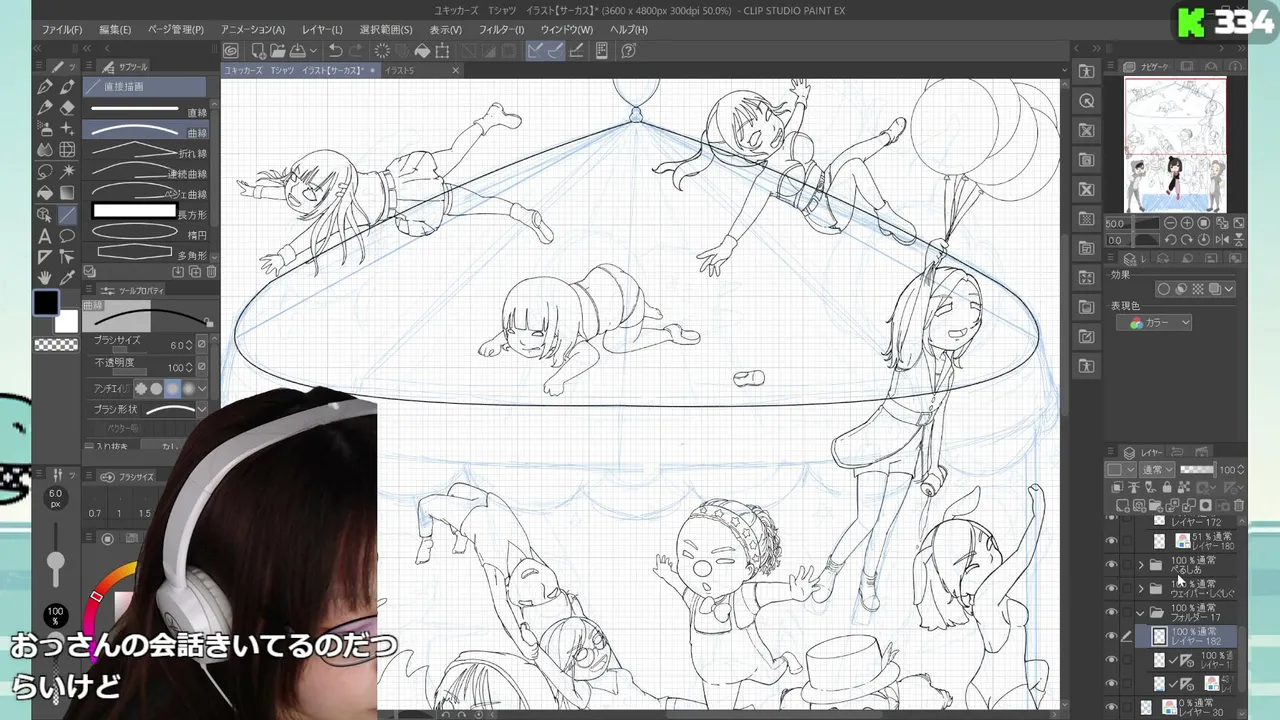Click the CLIP STUDIO support help icon
The image size is (1280, 720).
click(629, 50)
